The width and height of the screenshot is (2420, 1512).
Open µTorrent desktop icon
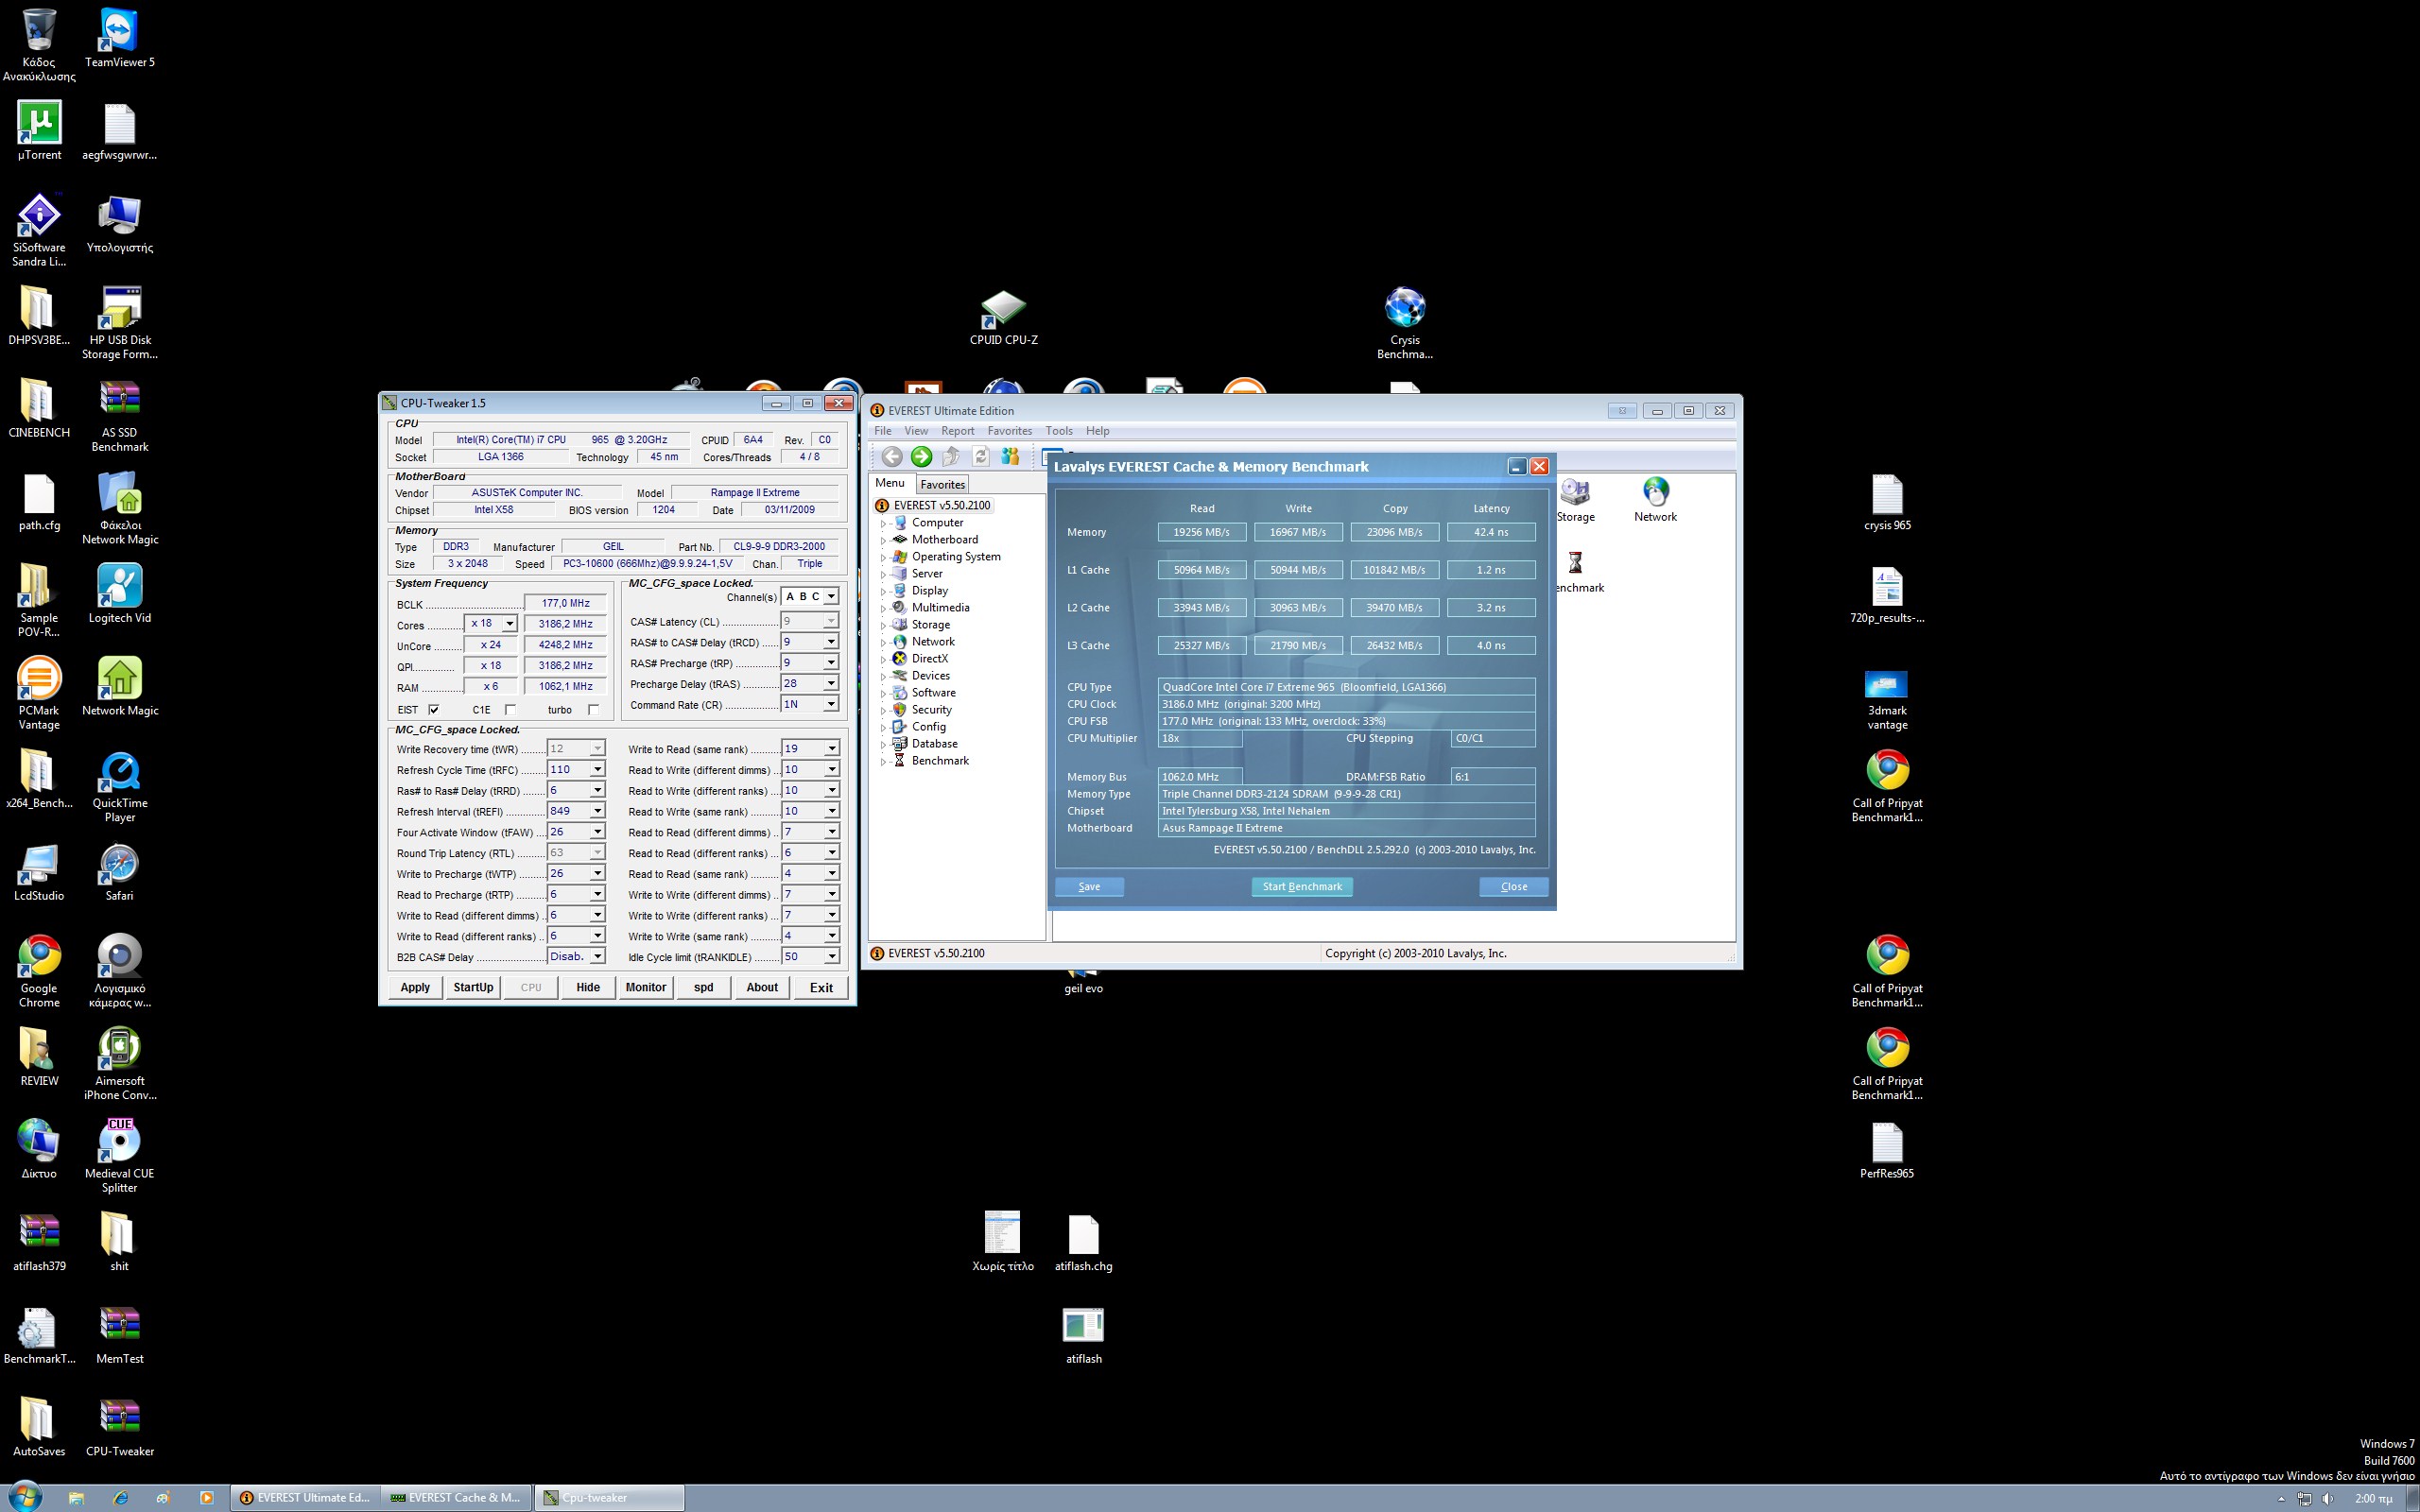[x=39, y=131]
